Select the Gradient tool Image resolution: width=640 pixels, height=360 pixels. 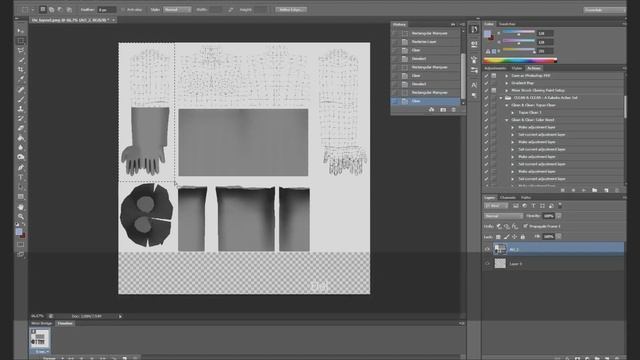[x=20, y=138]
